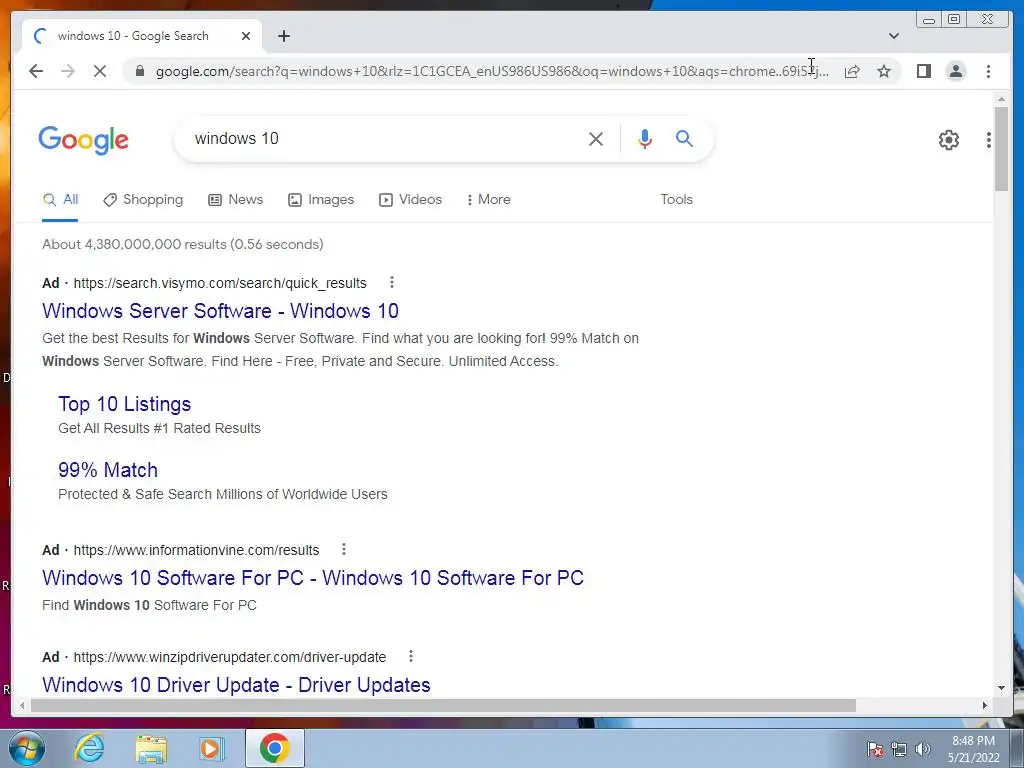Open network status tray icon
Viewport: 1024px width, 768px height.
(899, 749)
